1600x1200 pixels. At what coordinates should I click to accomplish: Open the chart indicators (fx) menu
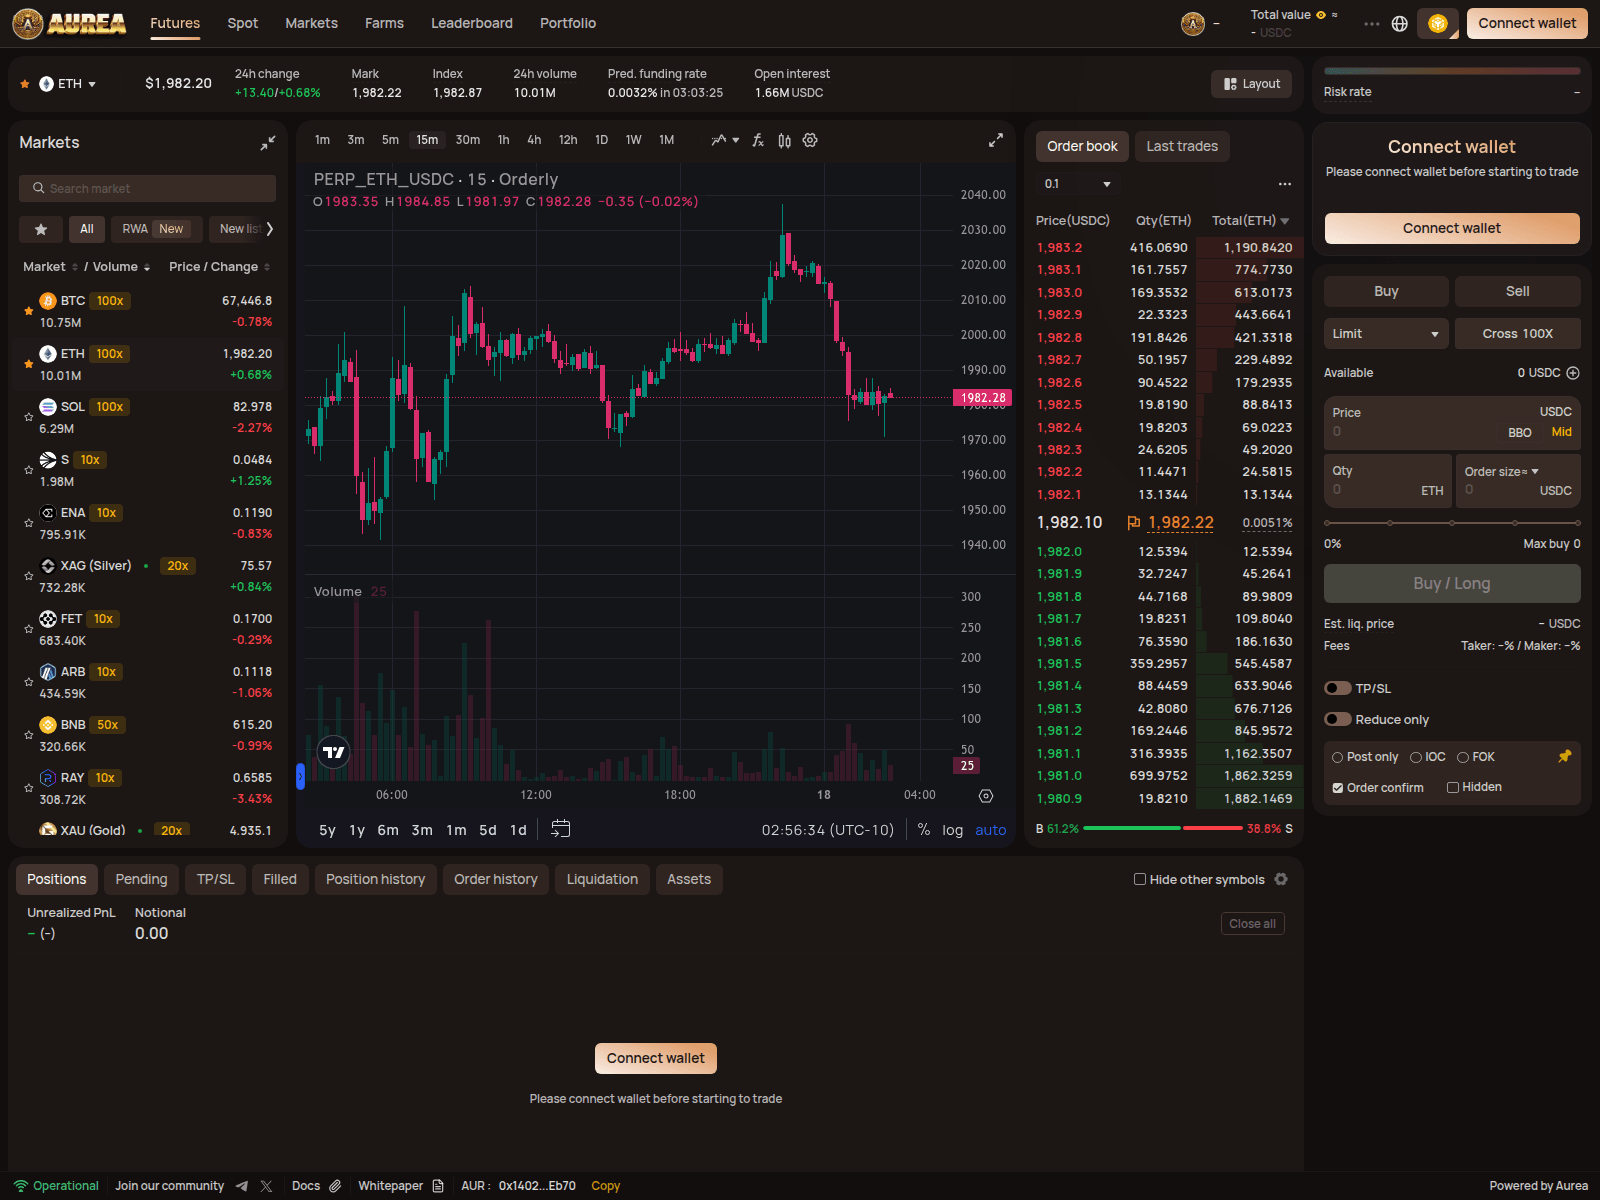pos(758,141)
